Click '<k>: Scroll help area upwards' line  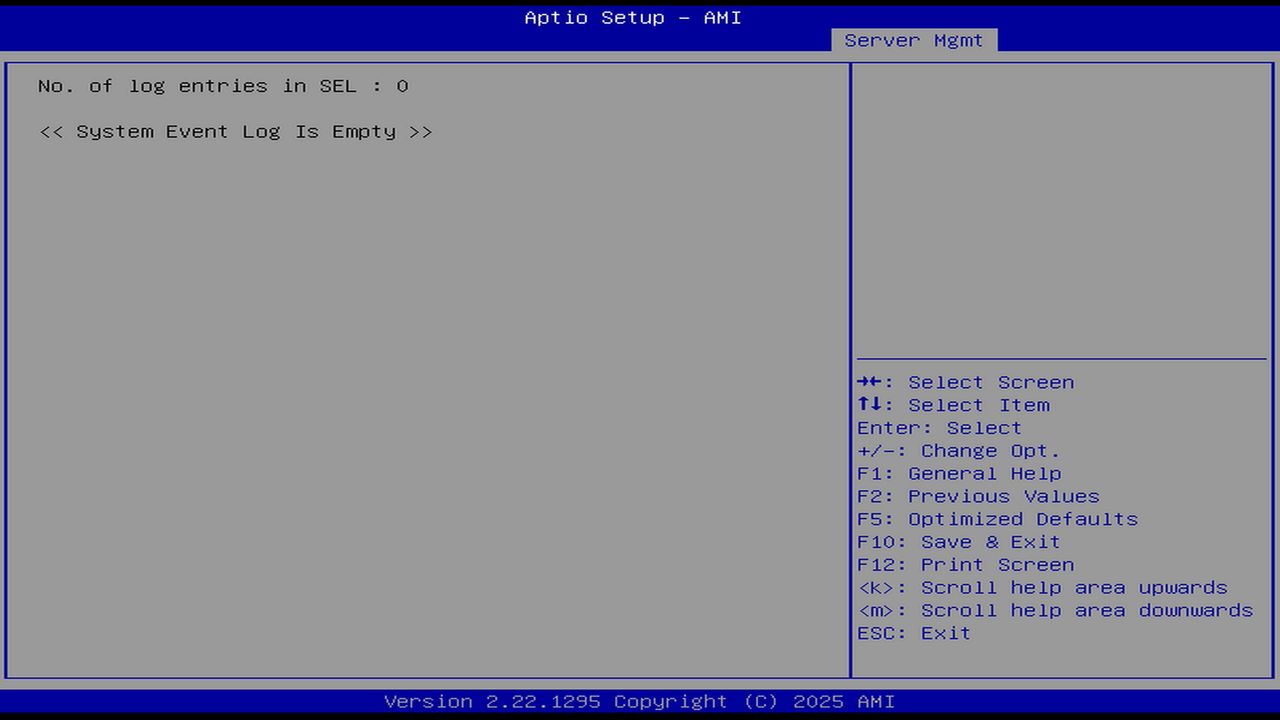[x=1043, y=588]
